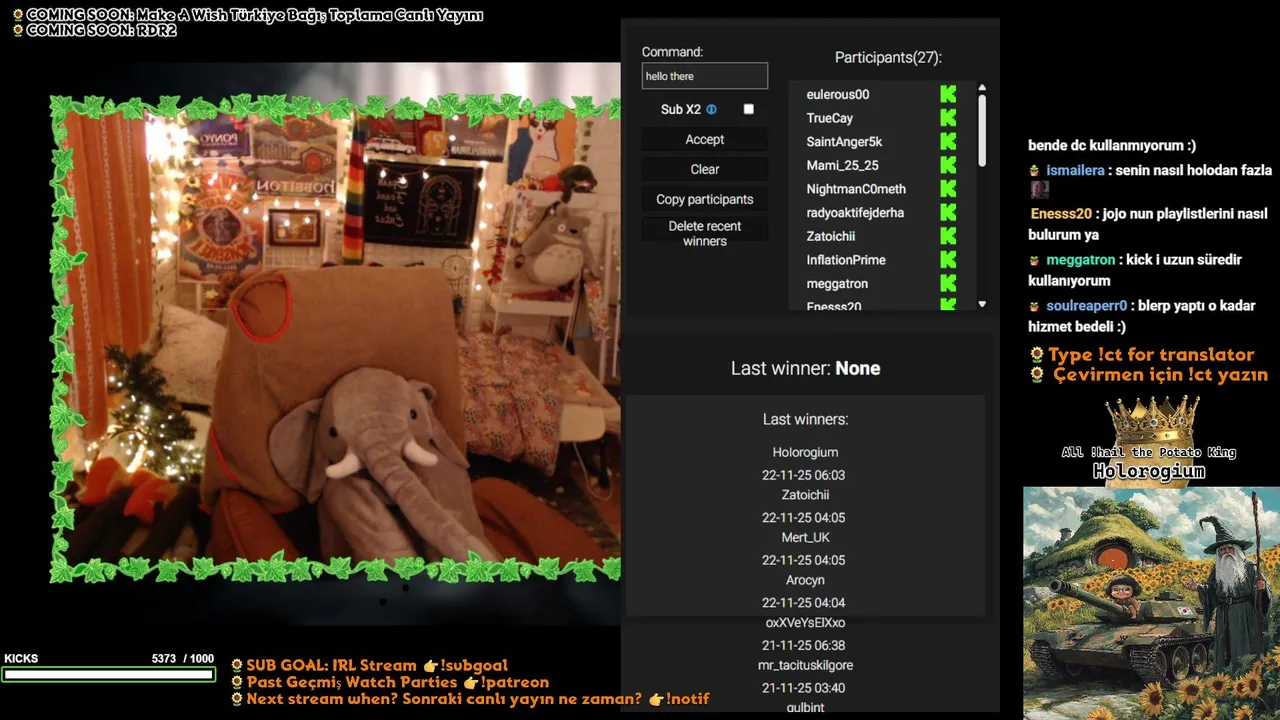Click the Kick icon beside InflationPrime

[948, 260]
